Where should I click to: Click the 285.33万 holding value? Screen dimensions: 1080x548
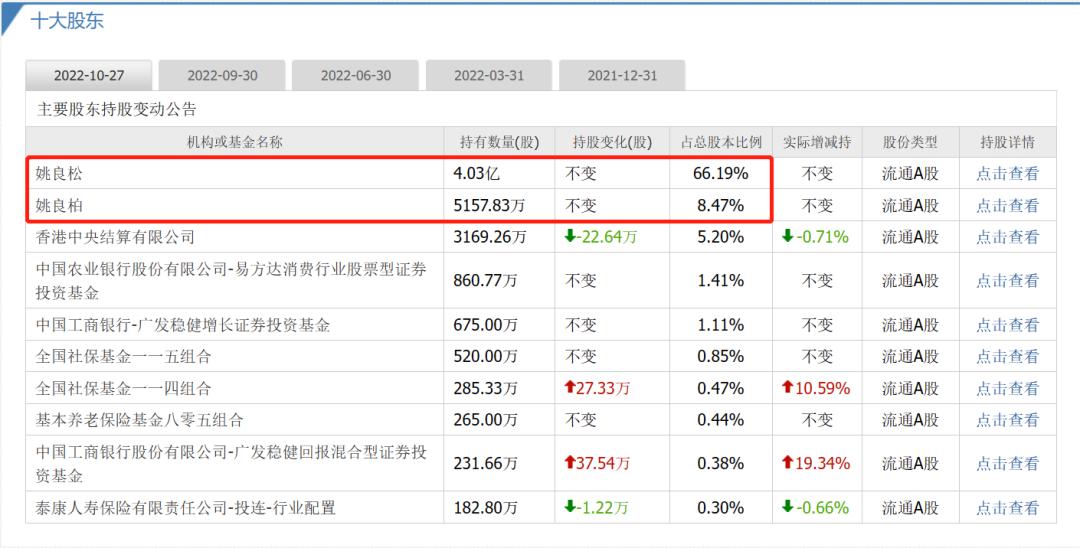coord(485,388)
